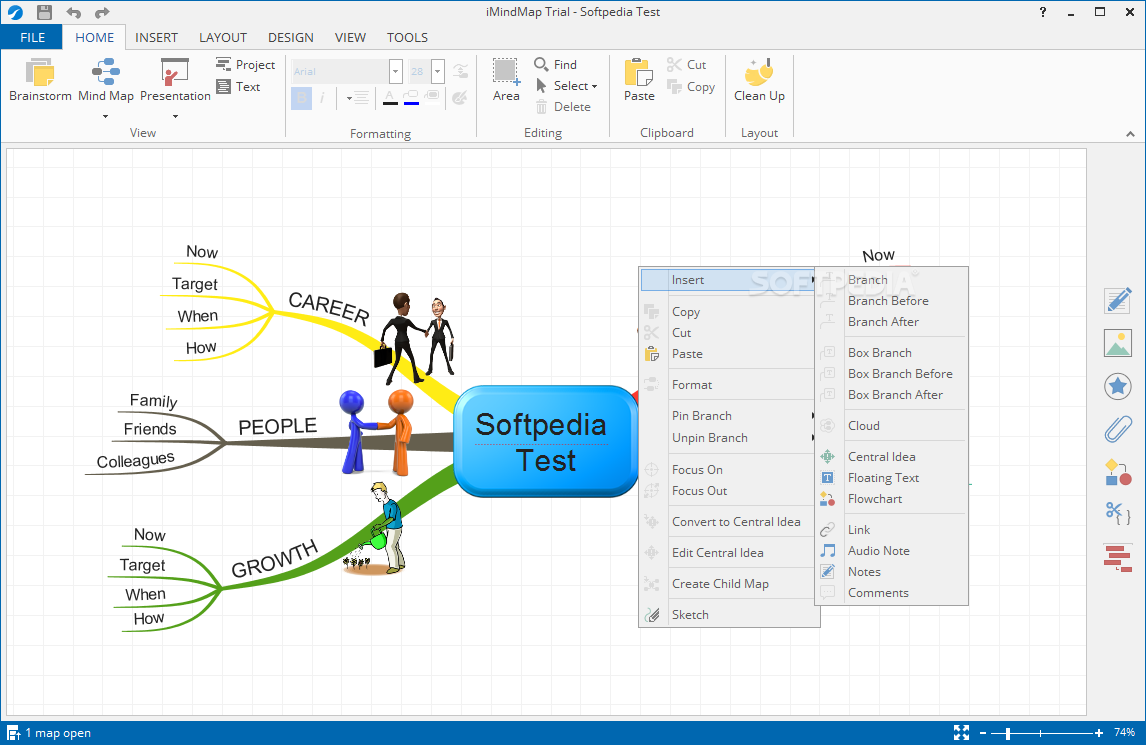The height and width of the screenshot is (745, 1146).
Task: Choose Format in context menu
Action: tap(729, 385)
